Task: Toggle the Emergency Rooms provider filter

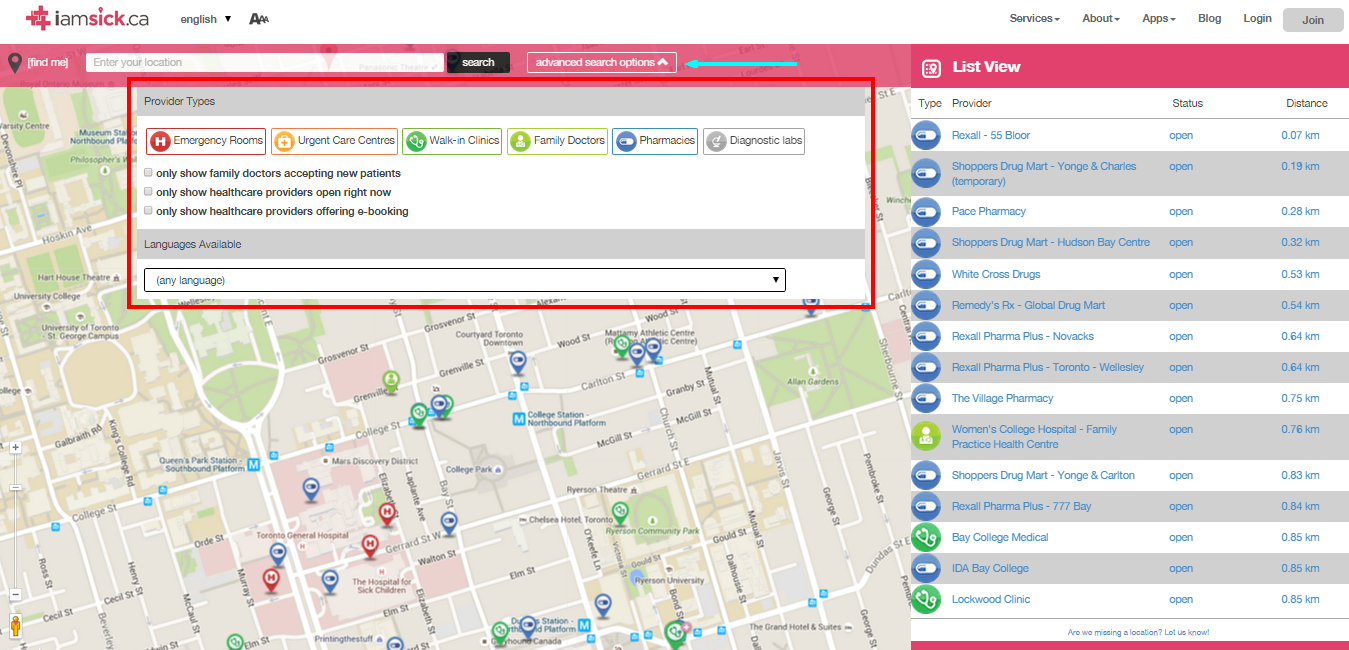Action: pyautogui.click(x=206, y=141)
